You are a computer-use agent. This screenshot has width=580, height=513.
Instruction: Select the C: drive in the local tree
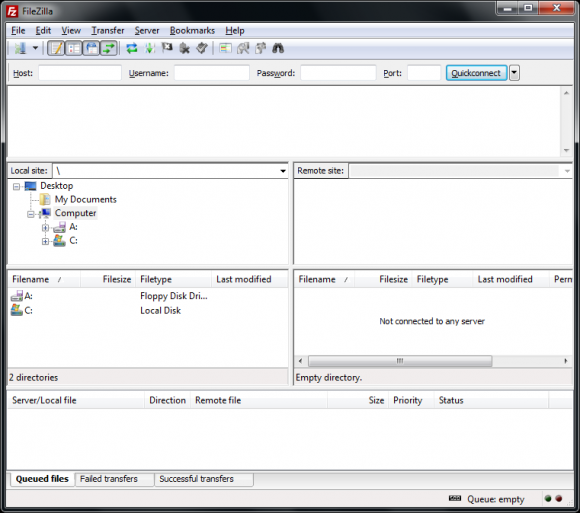pos(73,240)
